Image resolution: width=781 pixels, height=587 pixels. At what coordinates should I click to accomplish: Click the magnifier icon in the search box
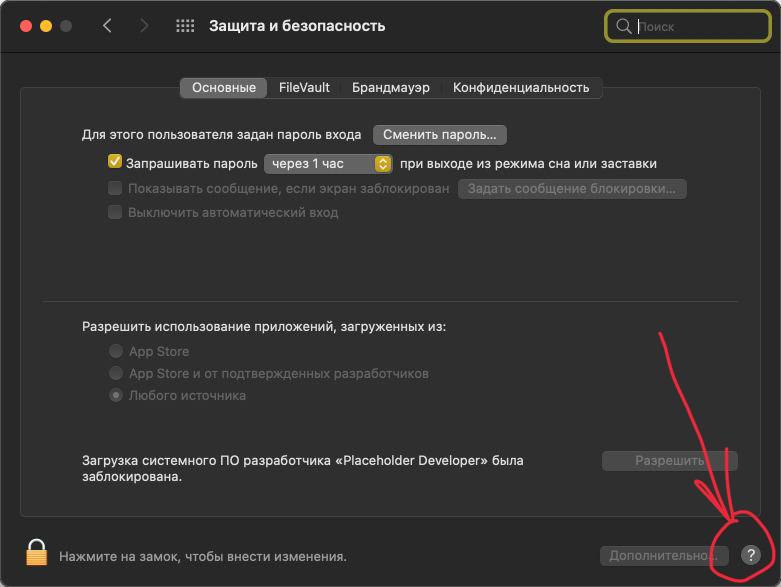(623, 26)
